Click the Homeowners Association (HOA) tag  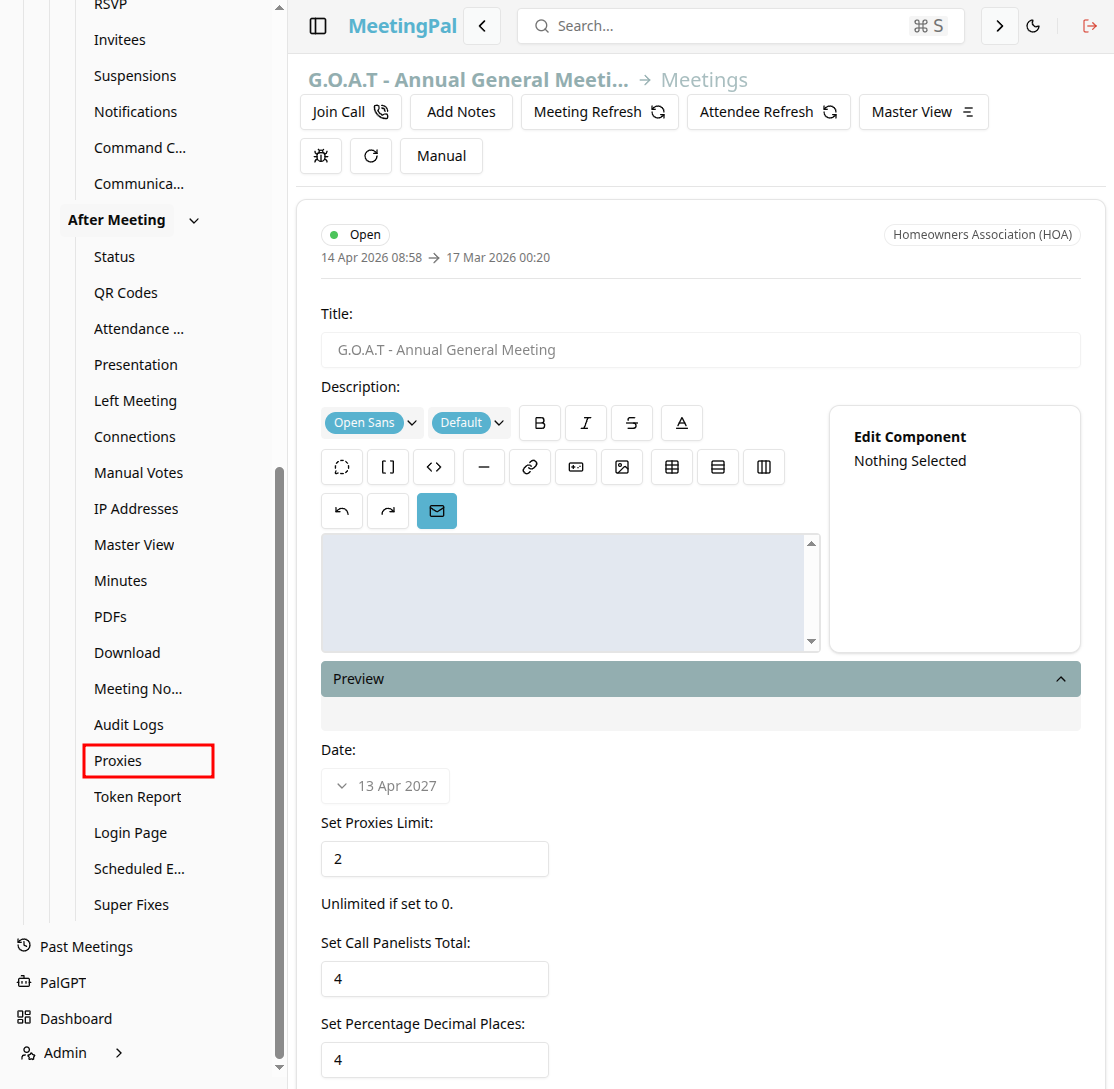click(x=982, y=234)
